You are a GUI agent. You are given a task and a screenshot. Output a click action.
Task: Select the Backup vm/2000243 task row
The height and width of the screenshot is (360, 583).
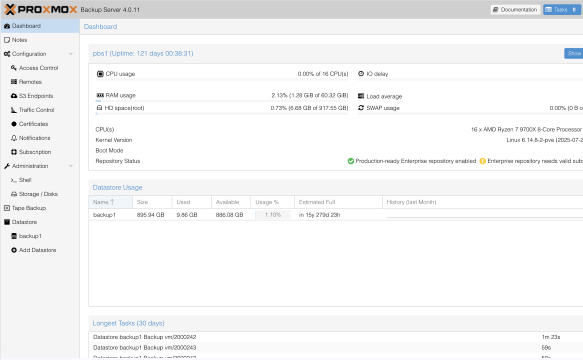336,347
